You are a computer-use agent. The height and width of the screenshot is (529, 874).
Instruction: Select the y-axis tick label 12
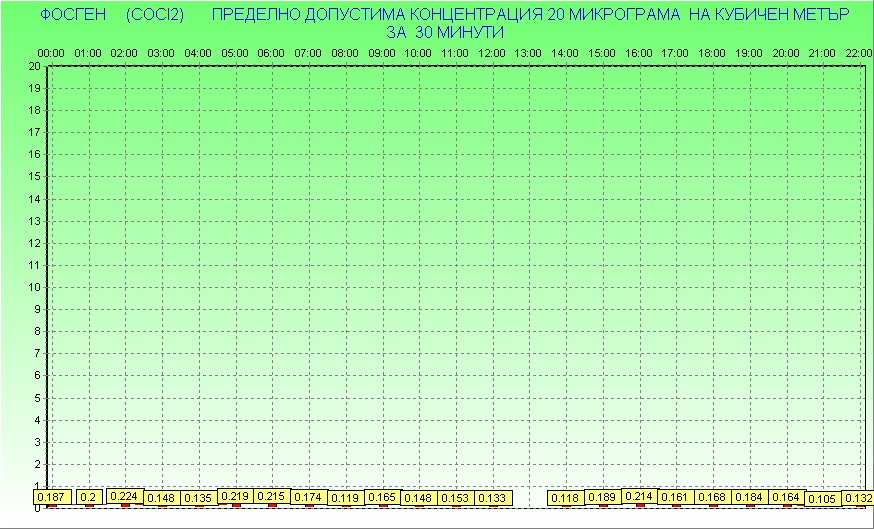click(35, 243)
